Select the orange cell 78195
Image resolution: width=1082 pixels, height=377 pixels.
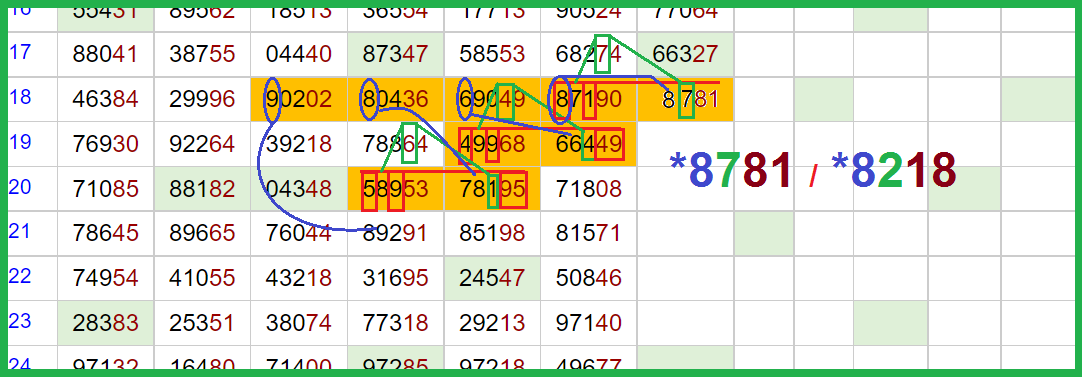coord(492,188)
